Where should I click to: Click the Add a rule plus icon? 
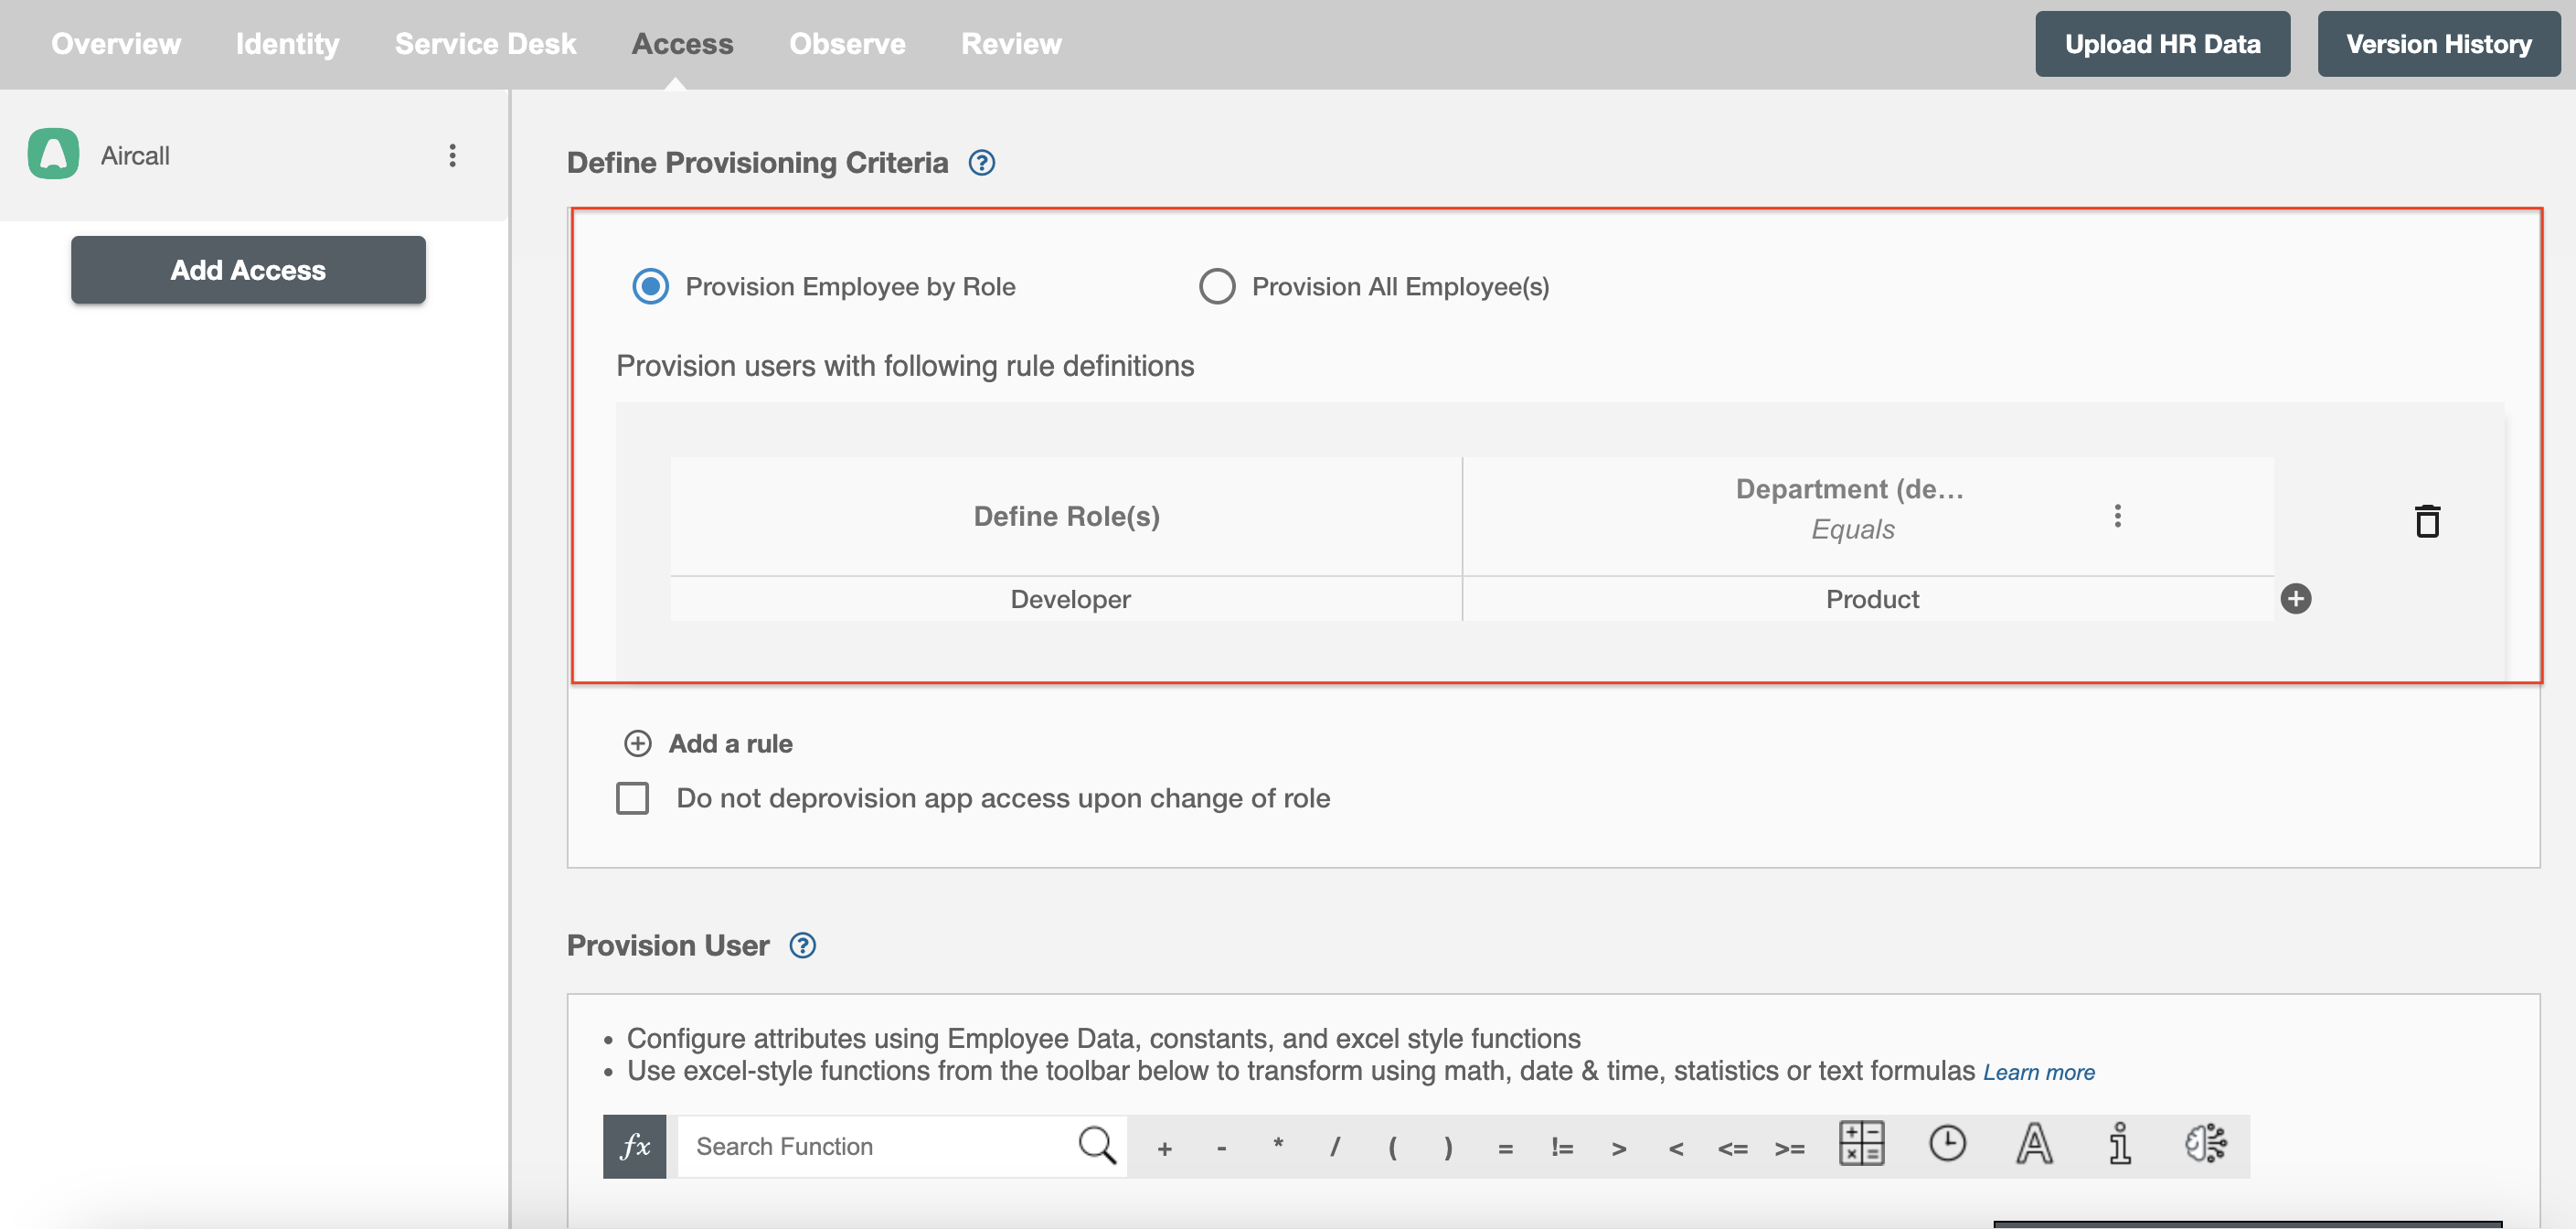637,744
